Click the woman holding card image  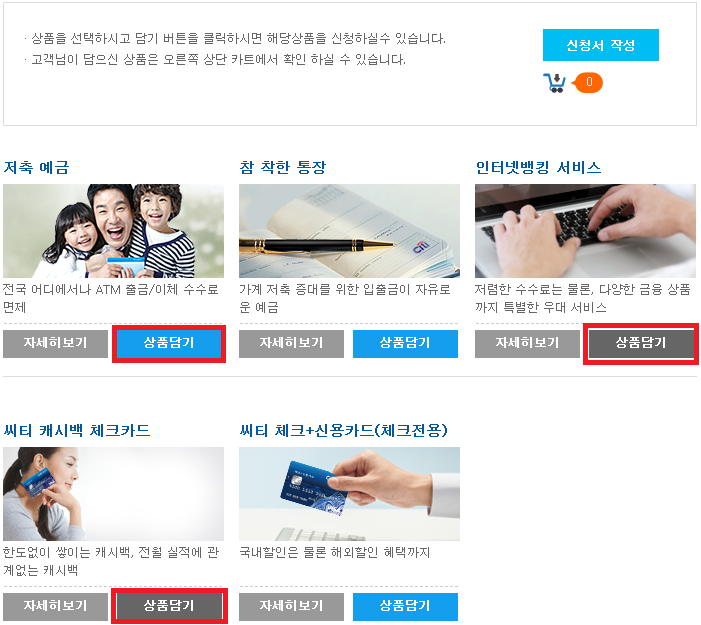coord(114,494)
